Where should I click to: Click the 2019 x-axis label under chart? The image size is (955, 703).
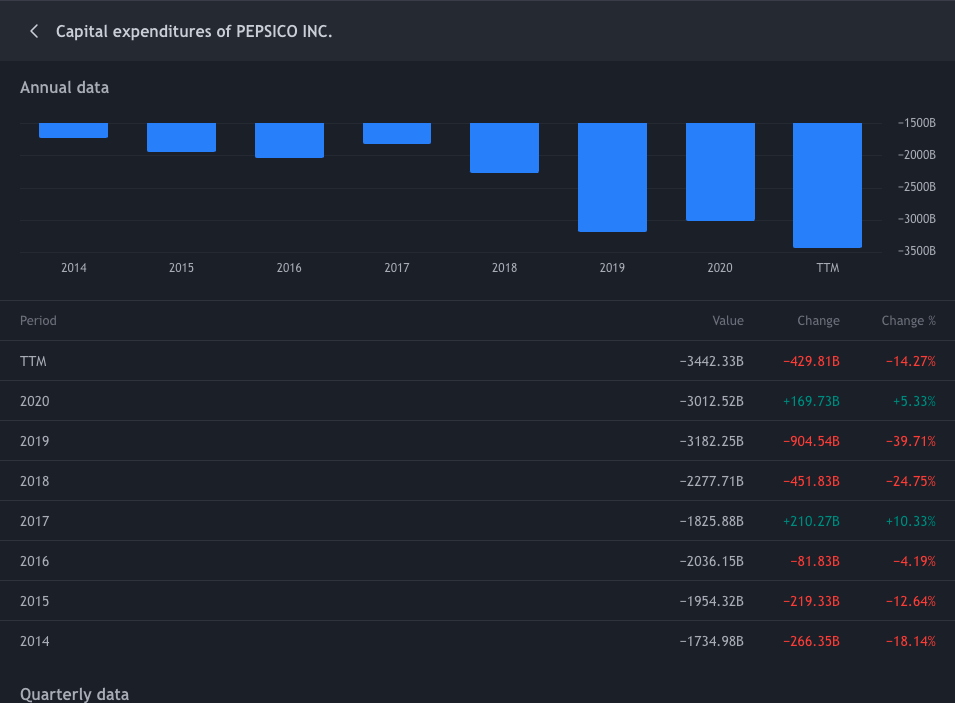612,268
